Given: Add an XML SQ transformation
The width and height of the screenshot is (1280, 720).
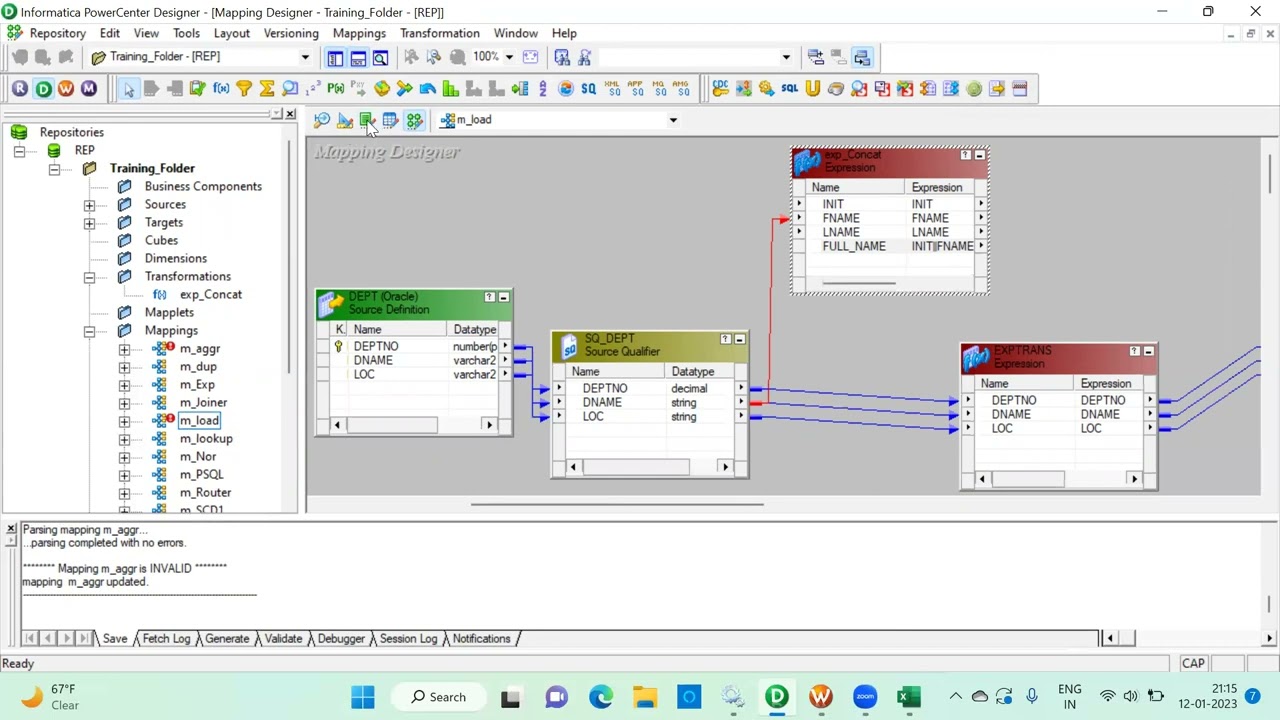Looking at the screenshot, I should click(612, 89).
